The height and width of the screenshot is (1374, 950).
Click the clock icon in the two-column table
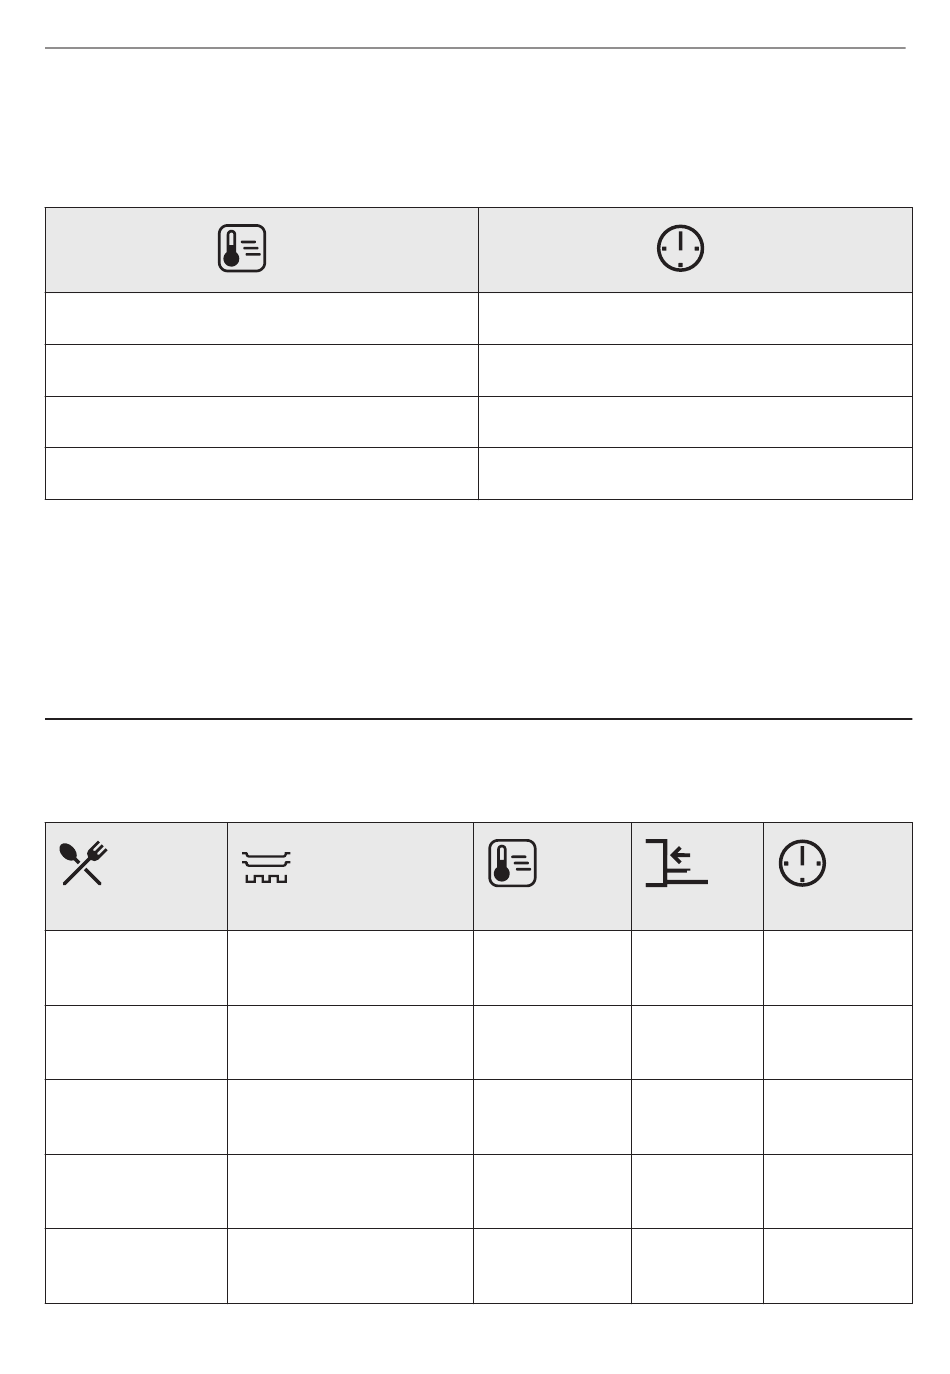pos(680,248)
